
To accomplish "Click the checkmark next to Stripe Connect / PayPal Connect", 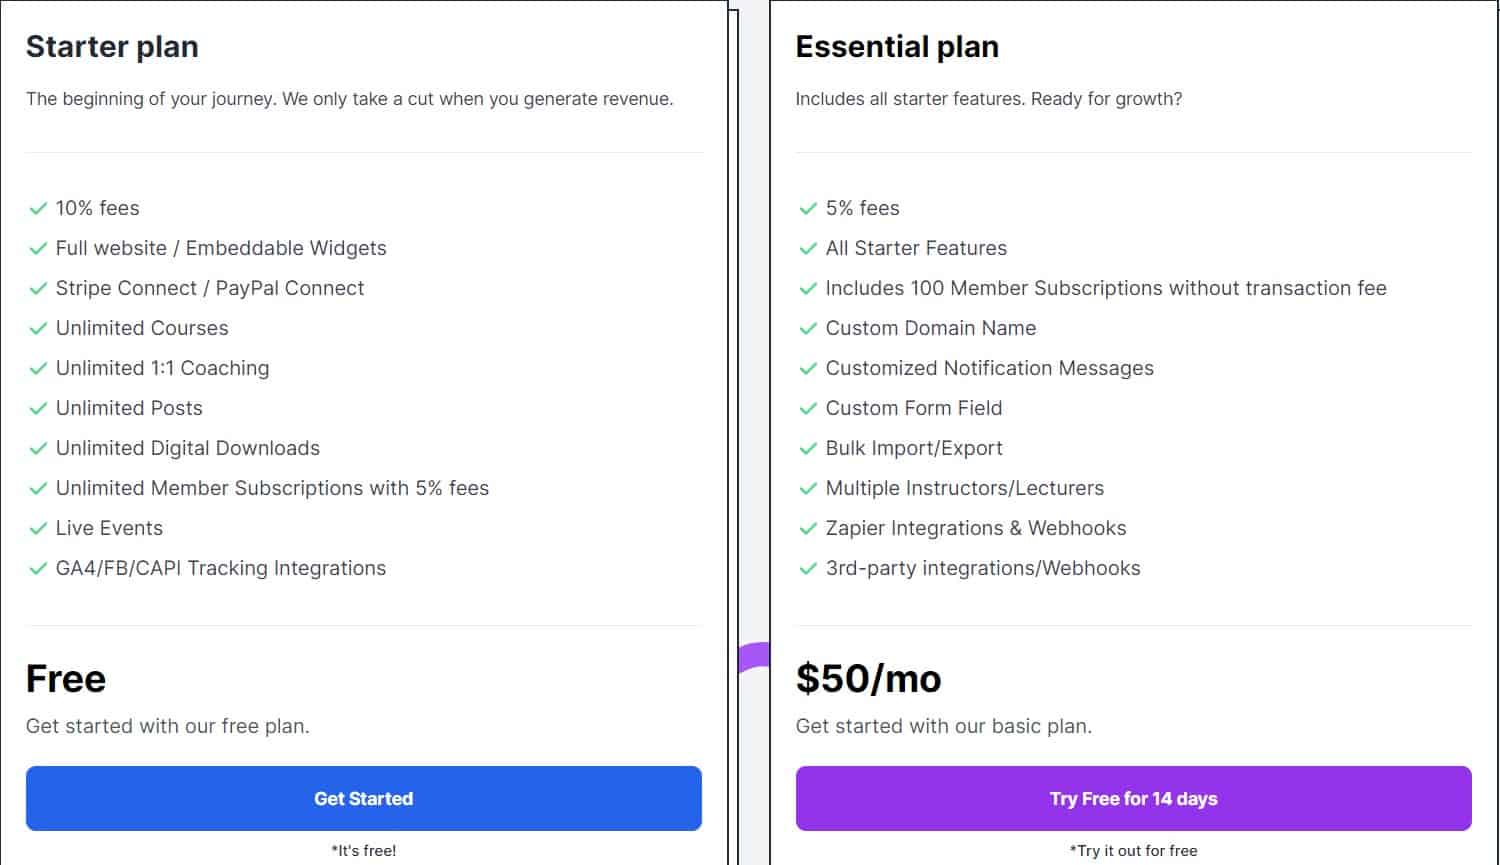I will pyautogui.click(x=39, y=288).
